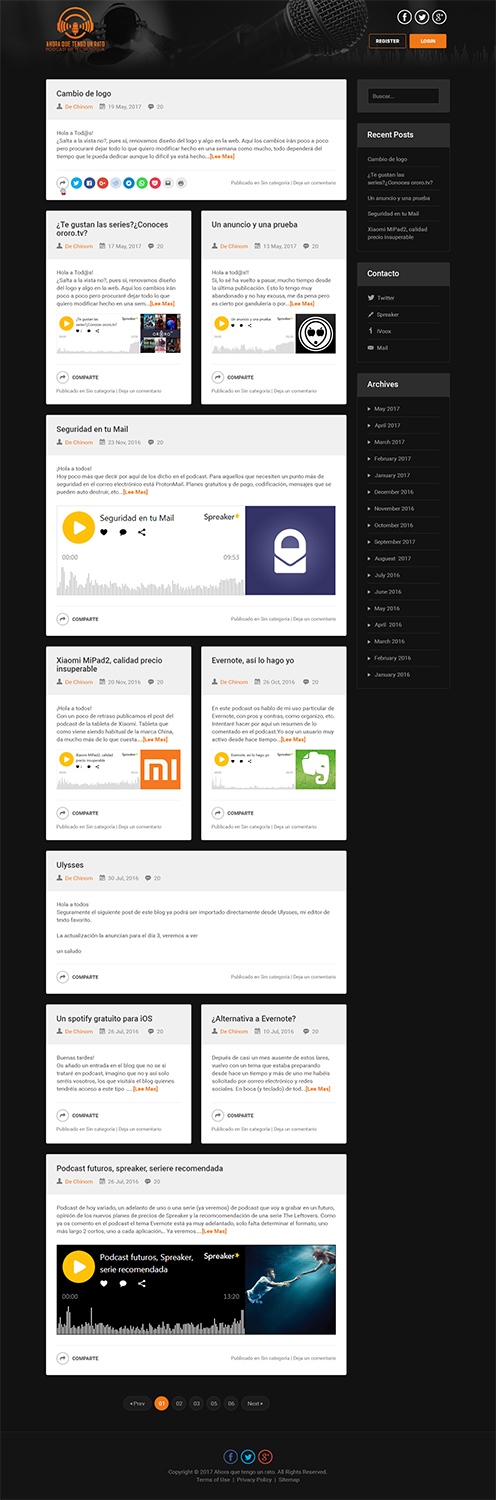
Task: Share 'Cambio de logo' on Facebook
Action: [x=90, y=183]
